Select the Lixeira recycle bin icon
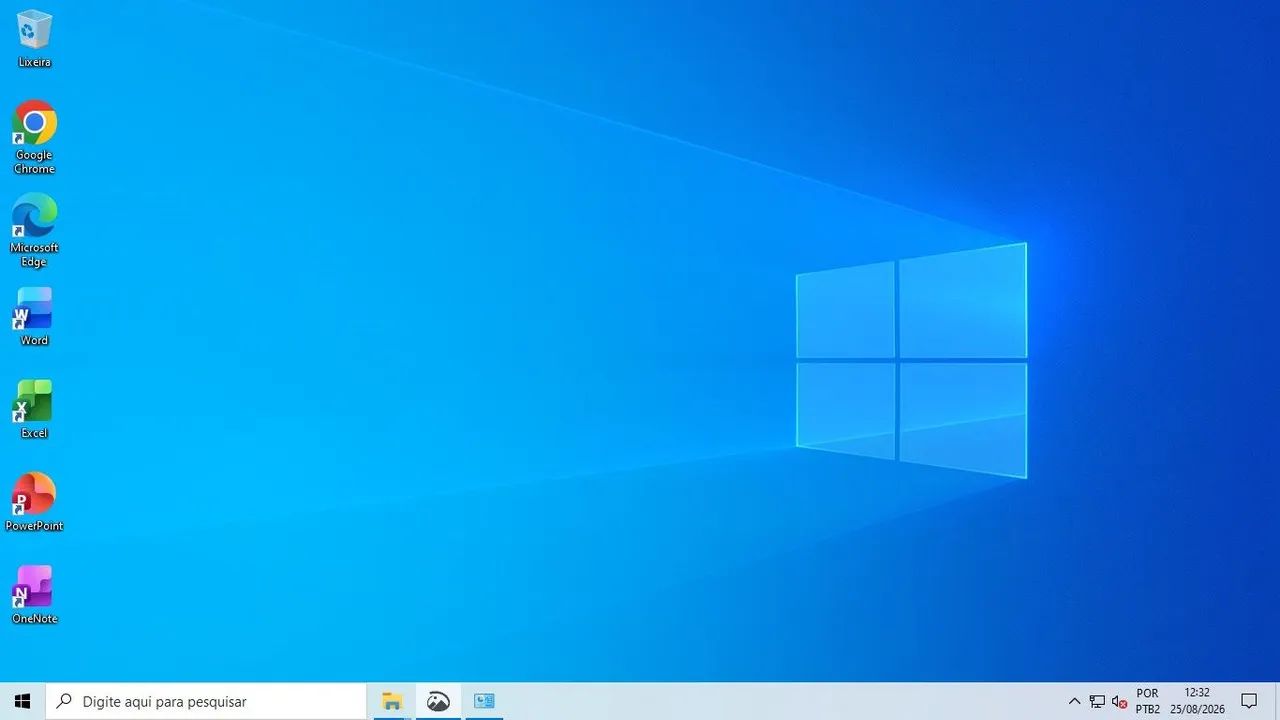This screenshot has width=1280, height=720. click(x=34, y=39)
